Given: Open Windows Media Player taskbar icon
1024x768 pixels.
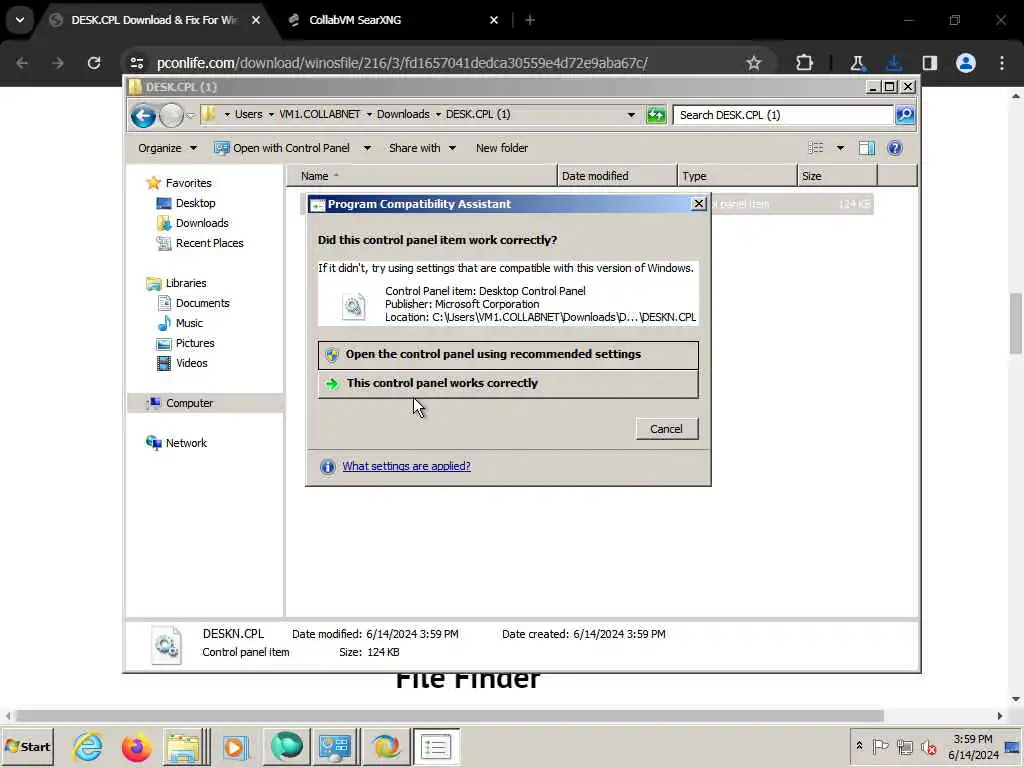Looking at the screenshot, I should [x=236, y=746].
